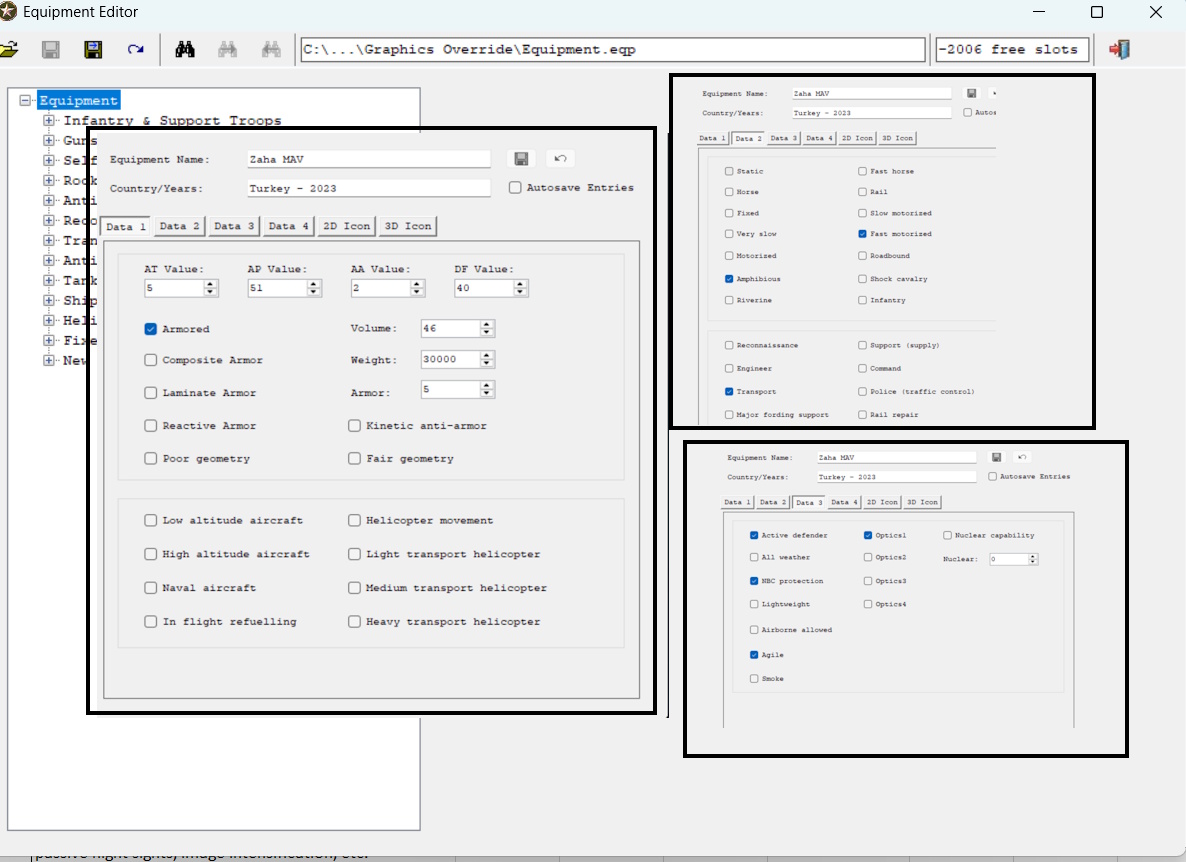Click the undo arrow beside Equipment Name in Data 1 panel
Screen dimensions: 1186x862
(560, 159)
